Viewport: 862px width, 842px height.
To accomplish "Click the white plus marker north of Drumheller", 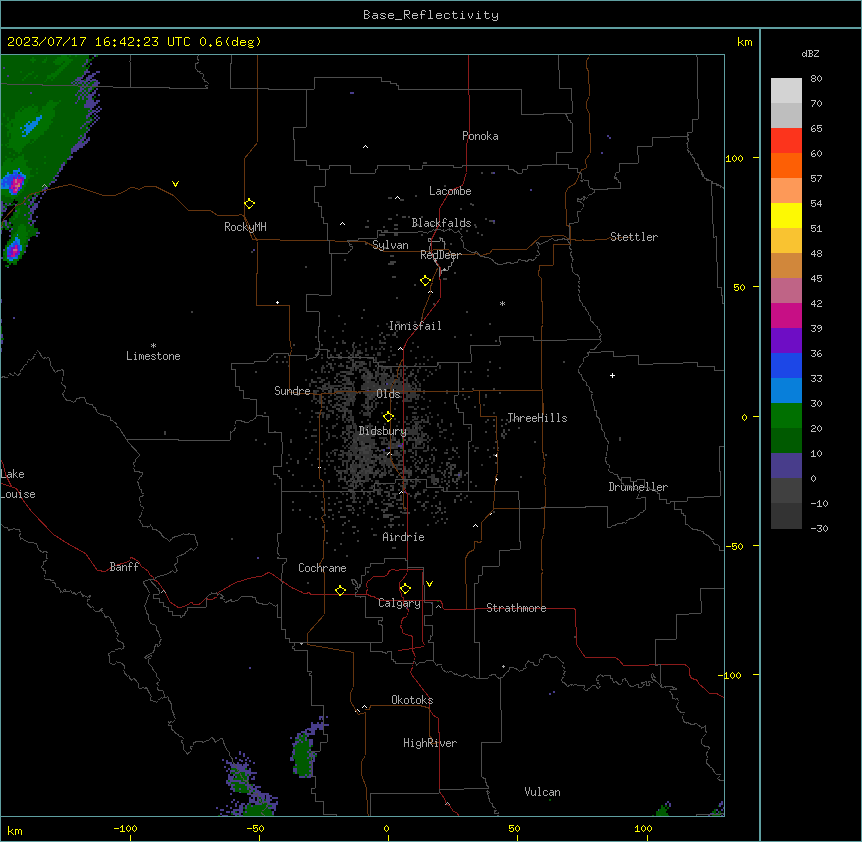I will tap(612, 375).
